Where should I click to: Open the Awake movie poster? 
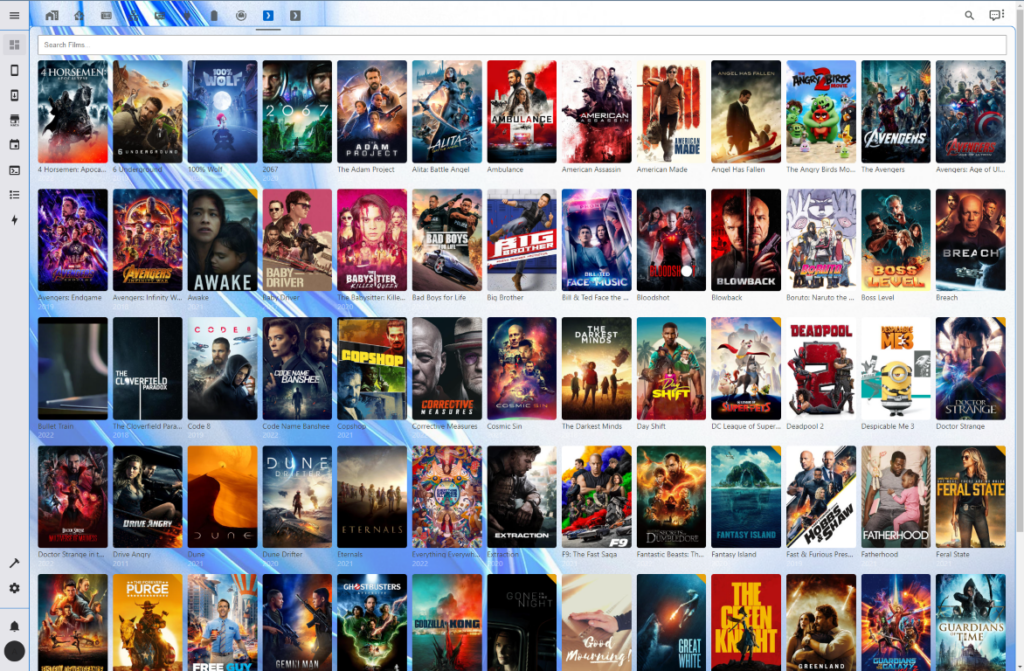(x=222, y=240)
